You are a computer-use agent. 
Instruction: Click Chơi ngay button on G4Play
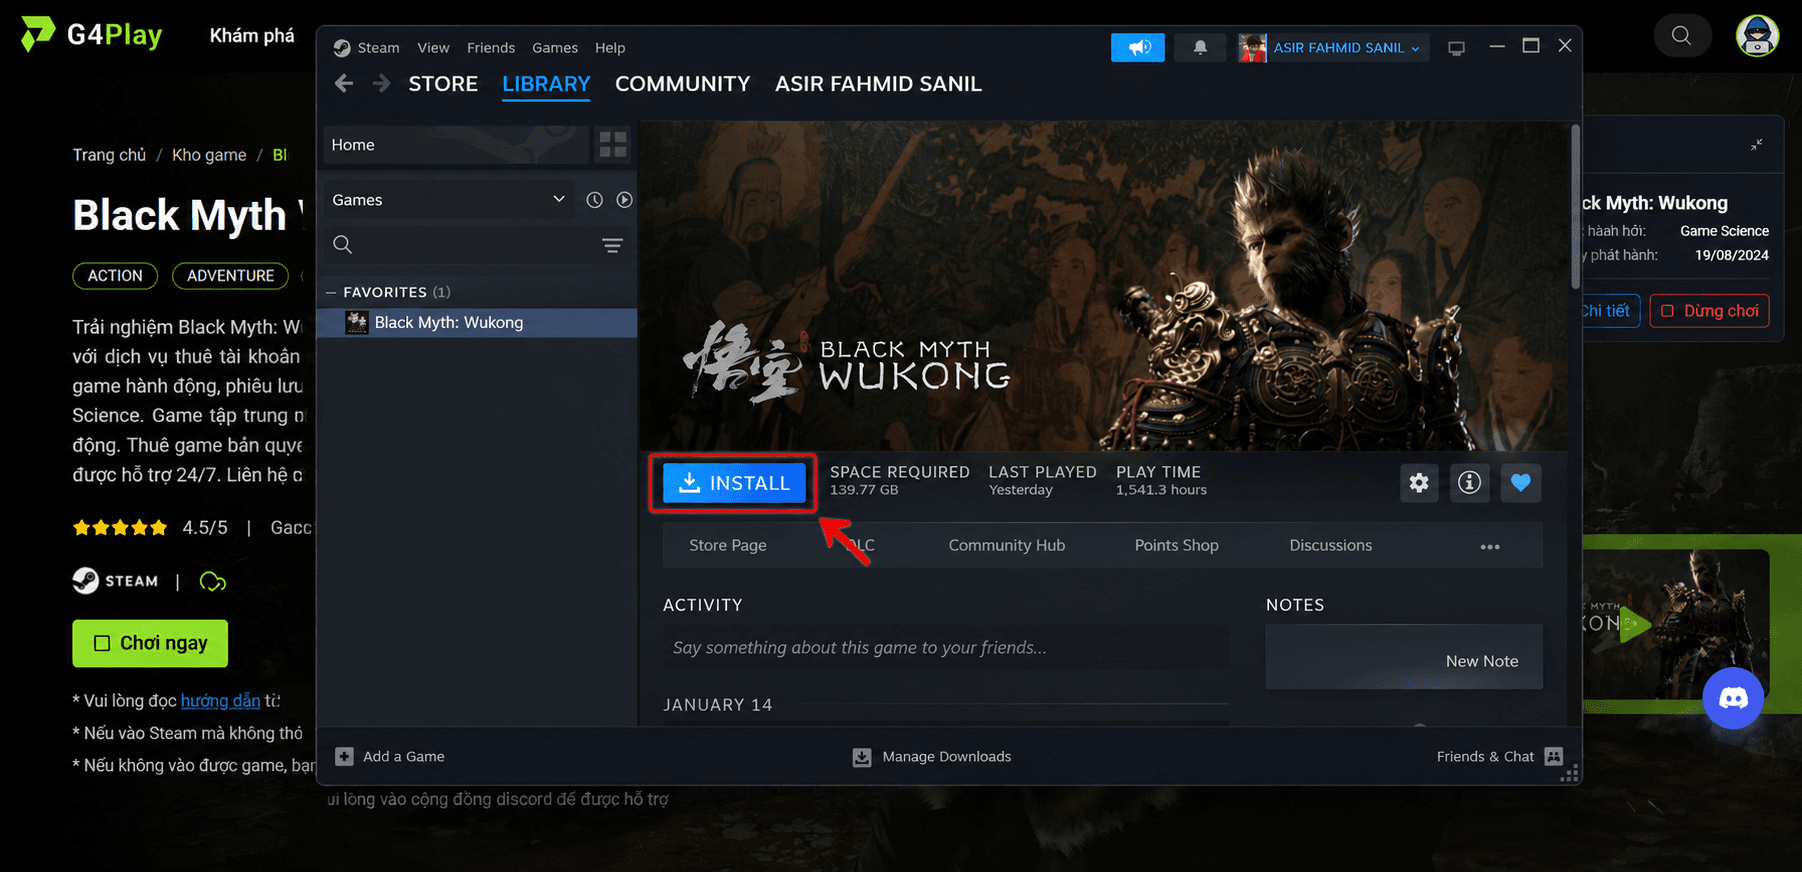150,643
